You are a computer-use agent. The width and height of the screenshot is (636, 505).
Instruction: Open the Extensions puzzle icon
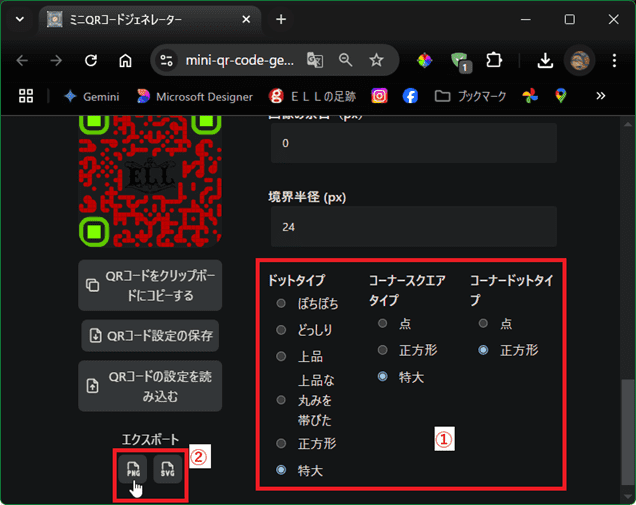click(x=493, y=60)
